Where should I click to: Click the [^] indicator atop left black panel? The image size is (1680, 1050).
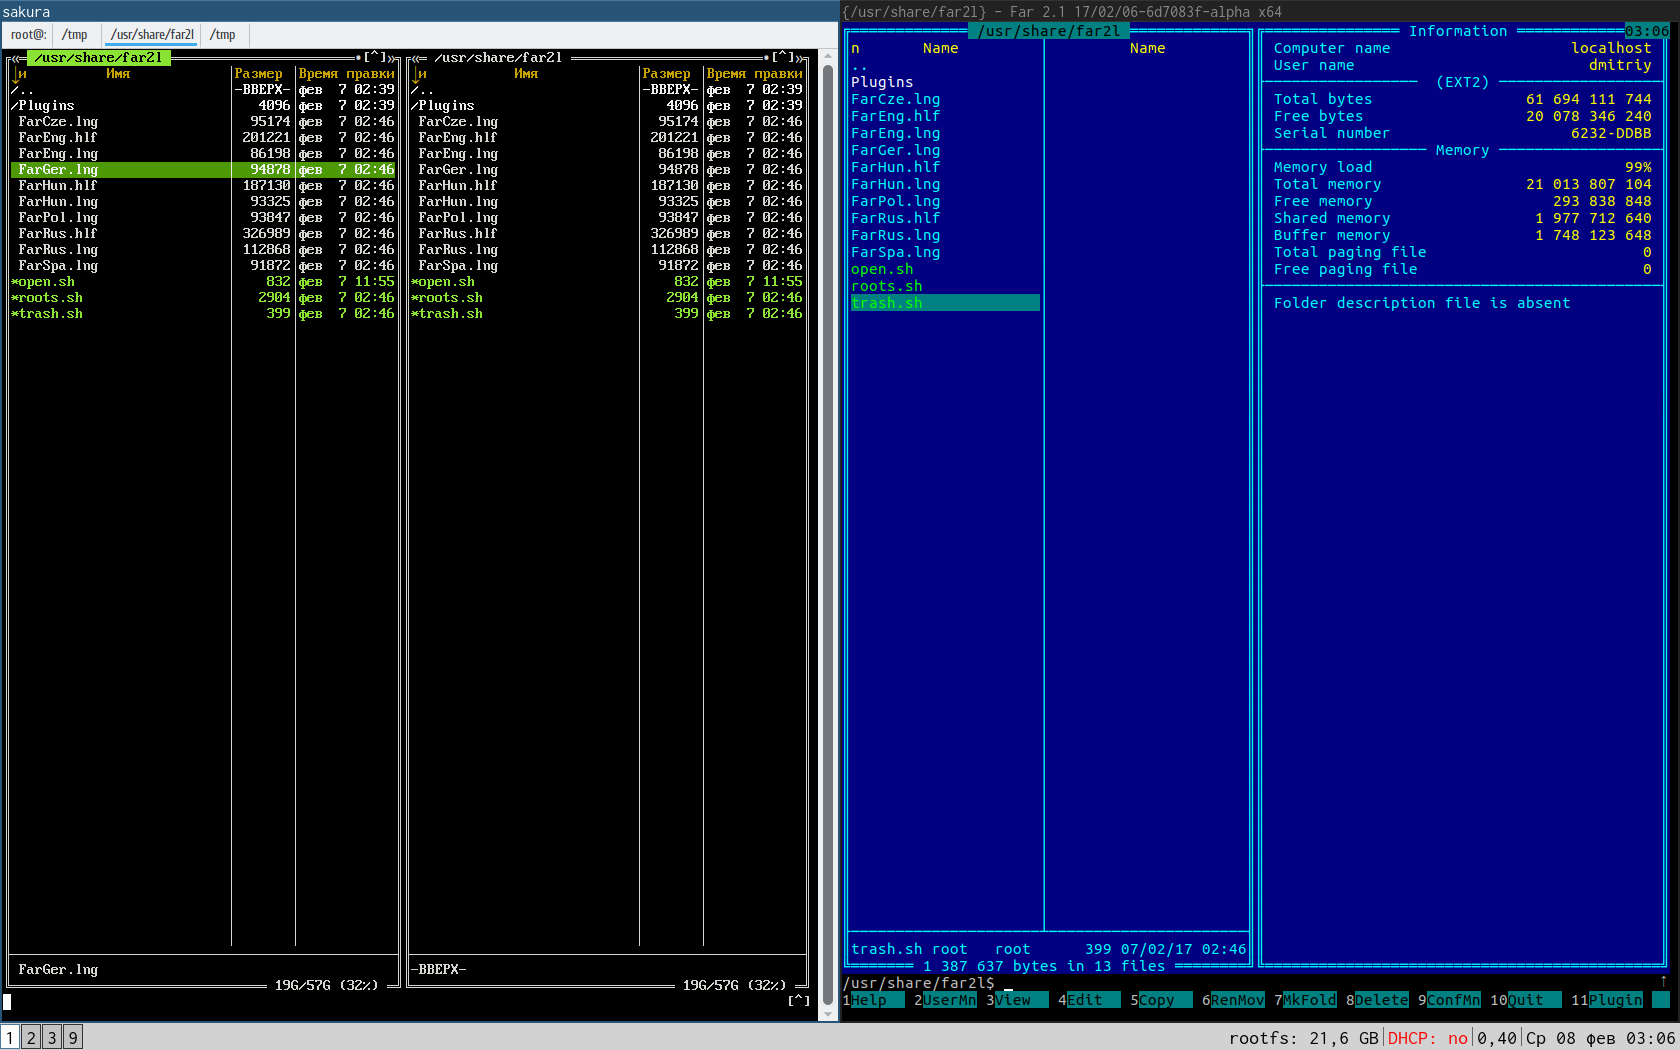click(375, 58)
